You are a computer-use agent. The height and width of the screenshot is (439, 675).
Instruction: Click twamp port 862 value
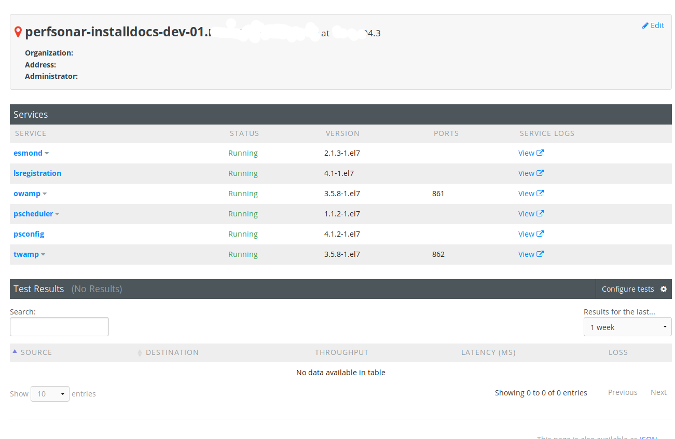tap(438, 254)
